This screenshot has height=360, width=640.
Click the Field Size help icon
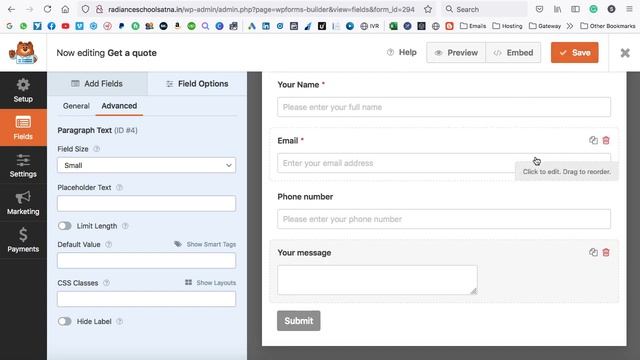pyautogui.click(x=97, y=149)
